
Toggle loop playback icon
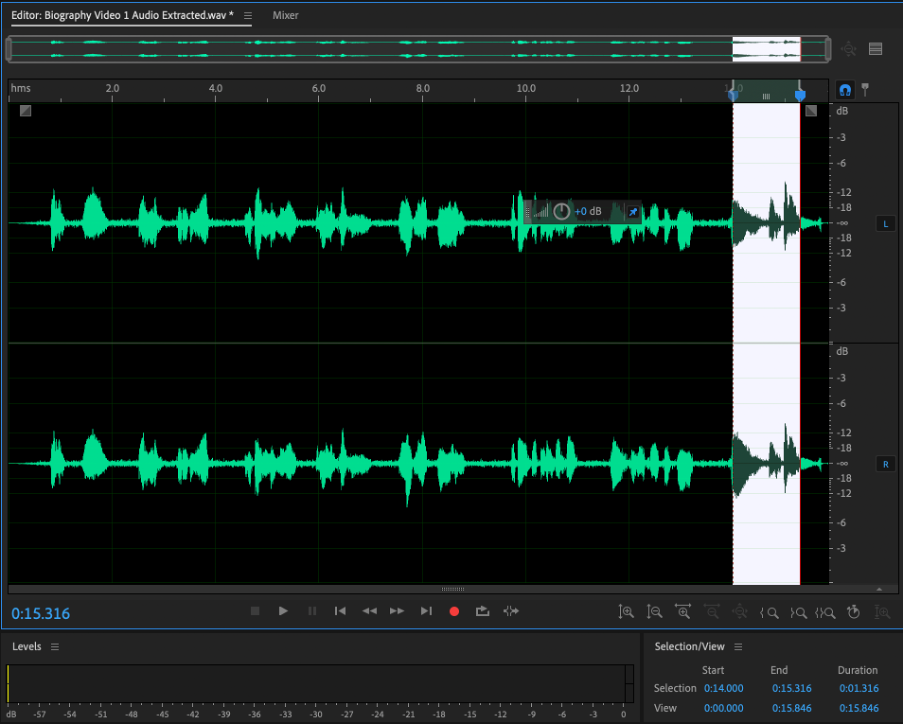(x=483, y=611)
